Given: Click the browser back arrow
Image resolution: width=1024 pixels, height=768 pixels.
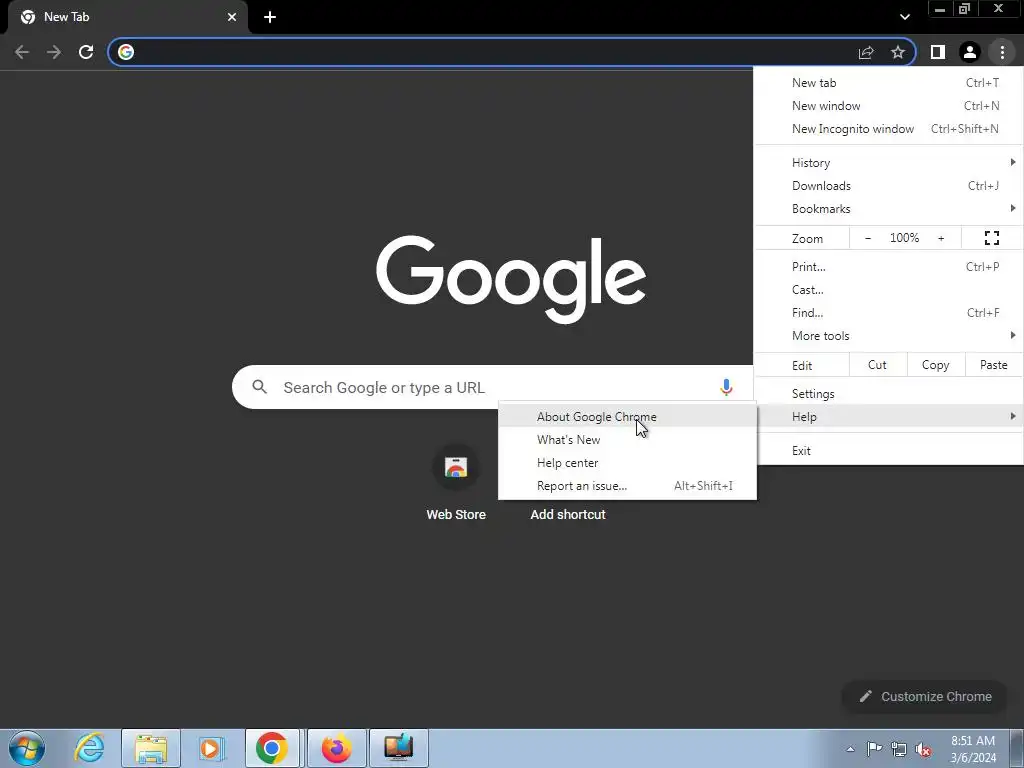Looking at the screenshot, I should (x=22, y=52).
